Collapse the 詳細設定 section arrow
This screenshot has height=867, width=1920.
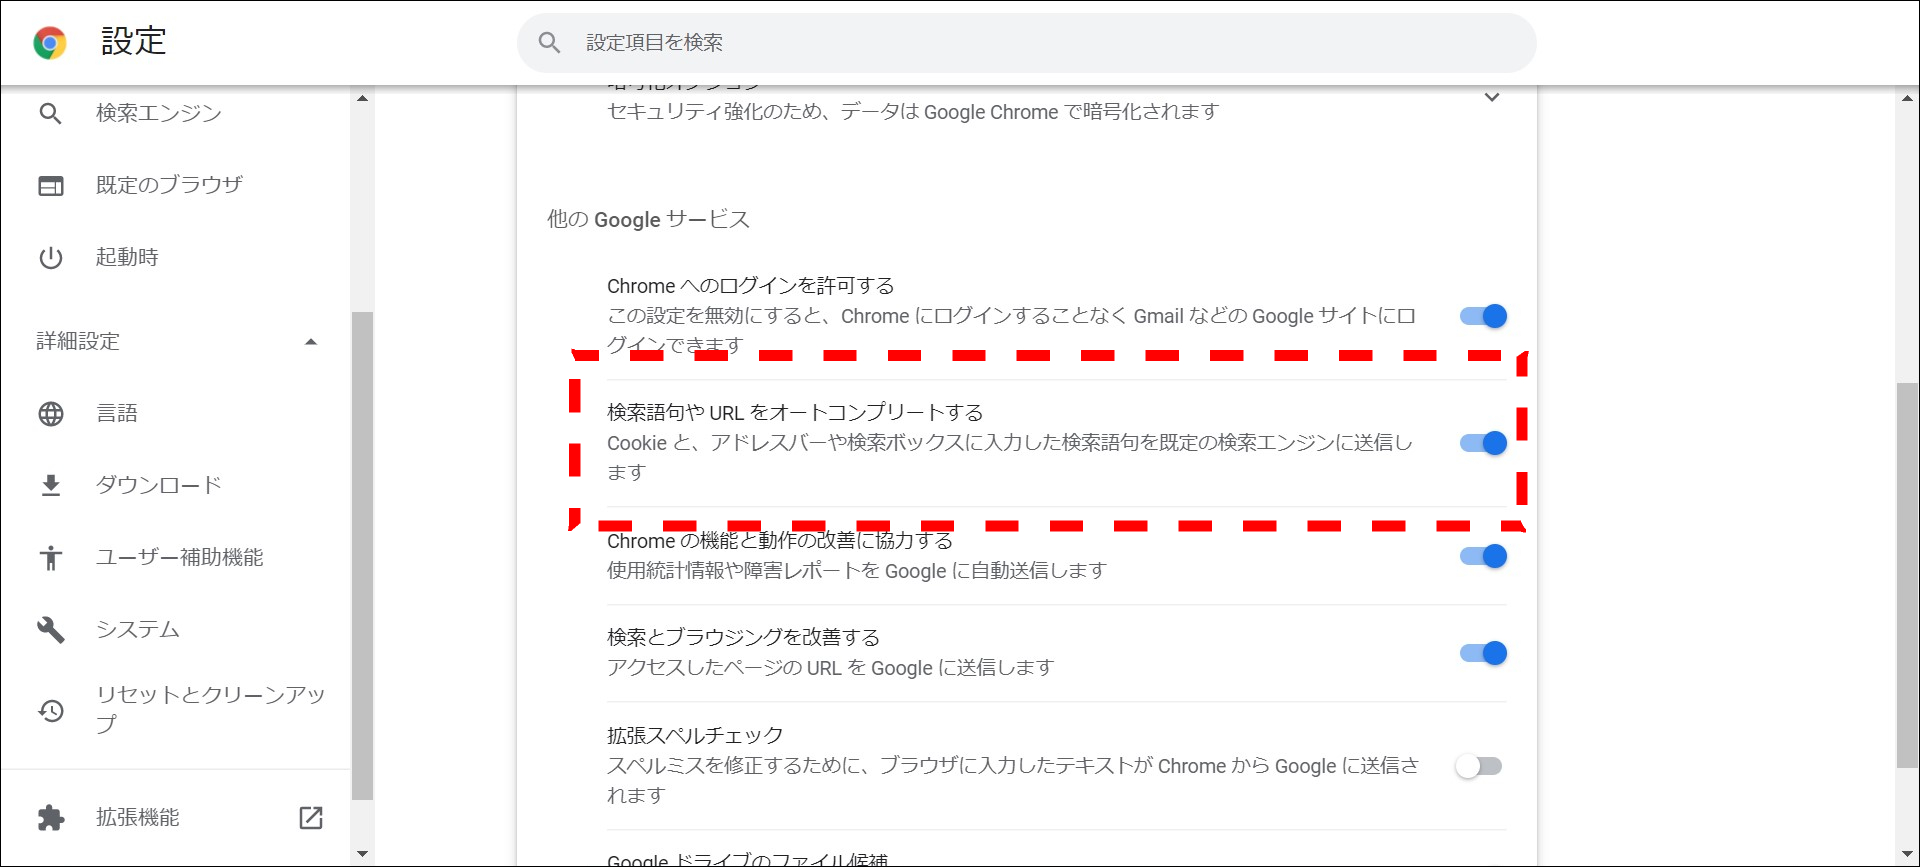[x=311, y=342]
